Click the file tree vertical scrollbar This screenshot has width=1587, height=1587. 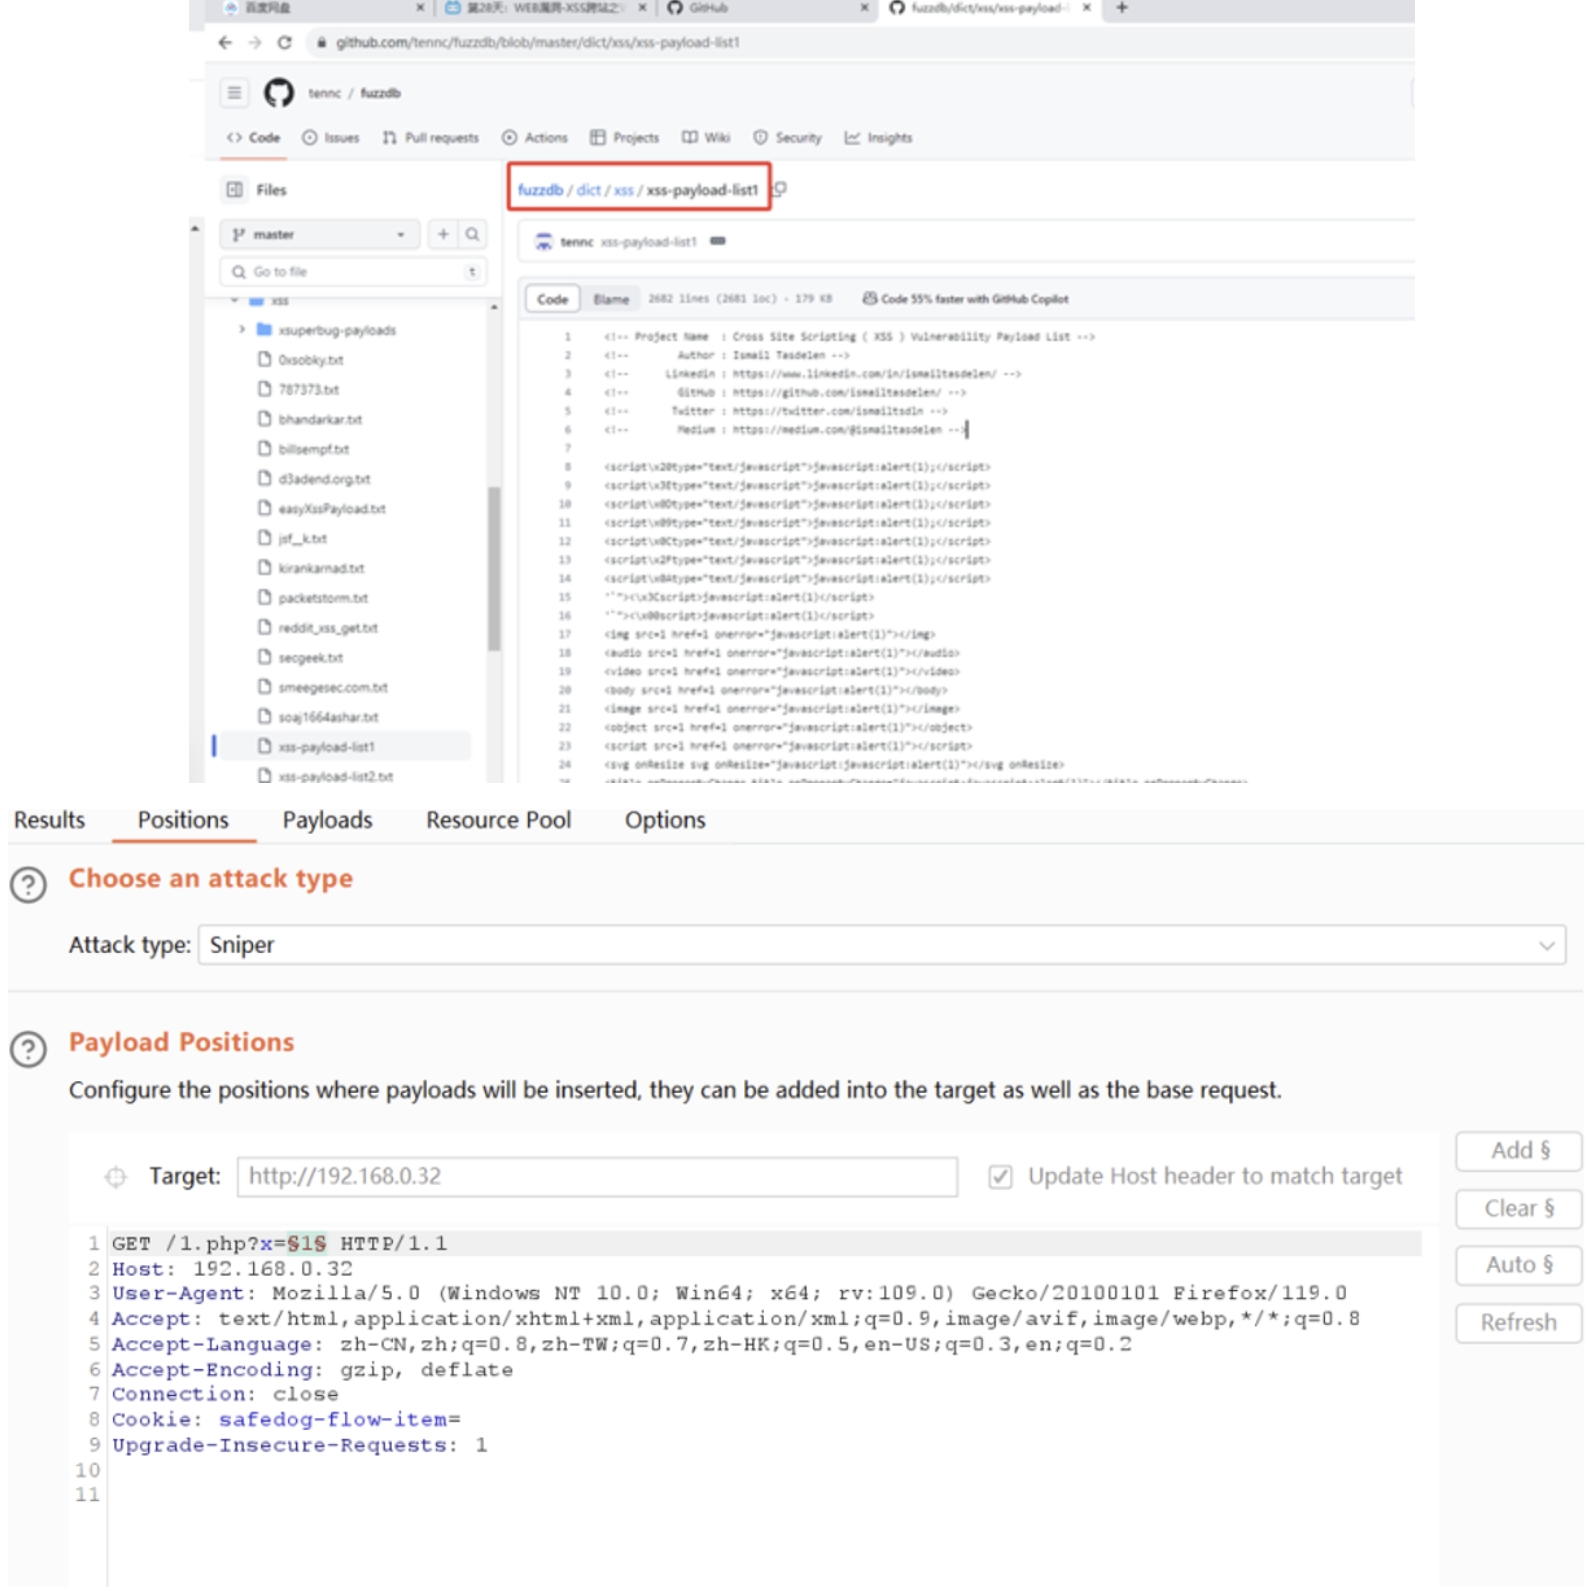coord(494,568)
